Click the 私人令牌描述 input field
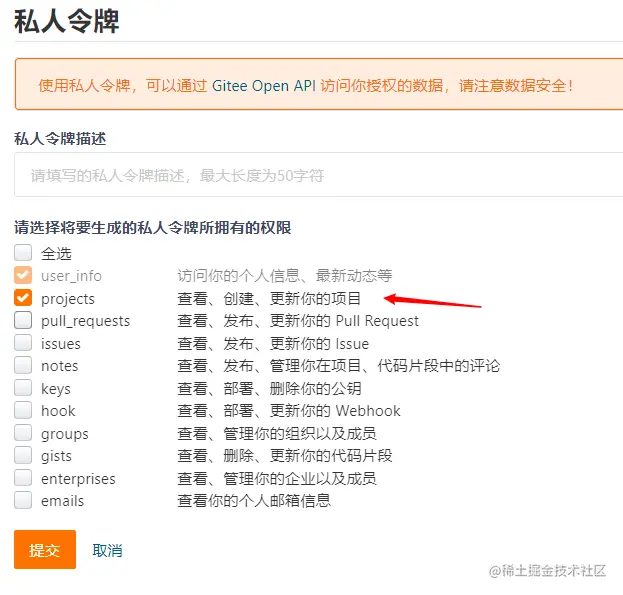Viewport: 623px width, 595px height. click(319, 175)
